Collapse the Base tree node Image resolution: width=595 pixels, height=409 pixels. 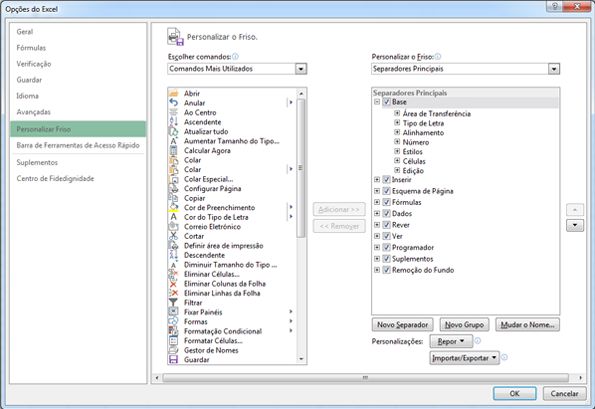click(377, 102)
